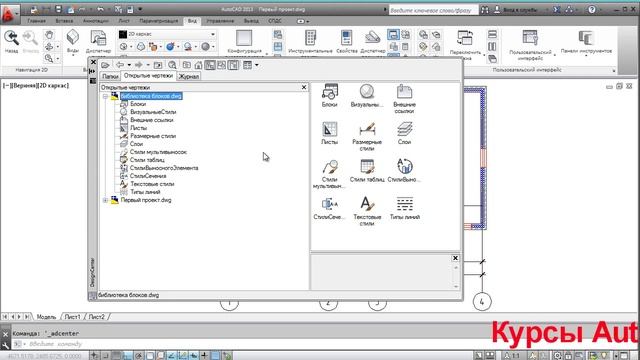Click the DesignCenter Search icon
The height and width of the screenshot is (360, 640).
(x=172, y=65)
